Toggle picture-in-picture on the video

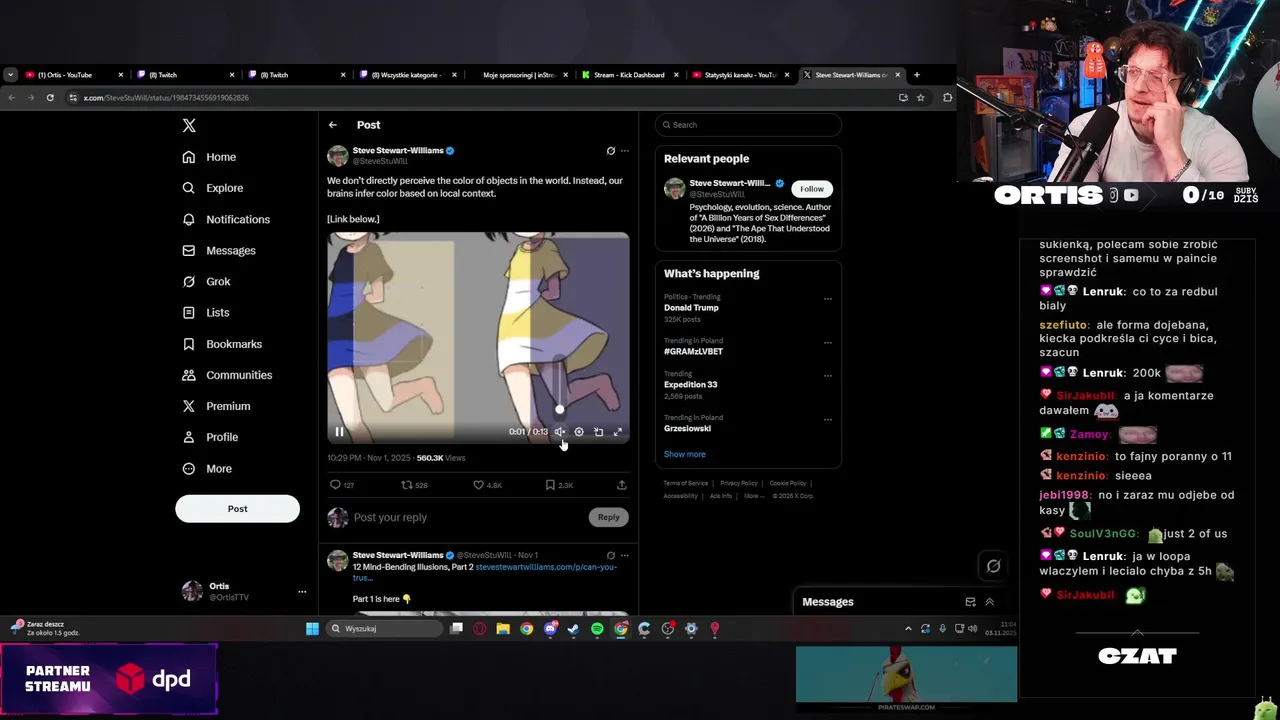pyautogui.click(x=598, y=432)
